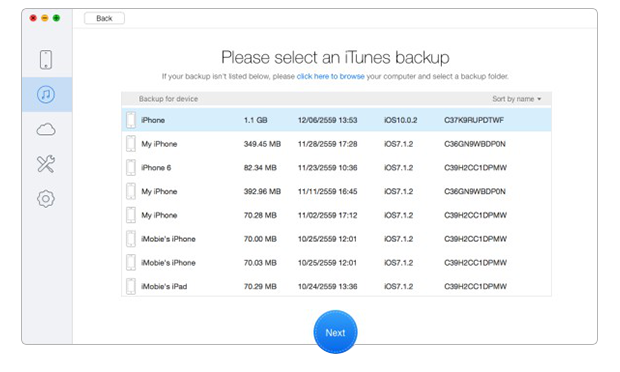Select the 'iPhone 6' backup name
Viewport: 620px width, 372px height.
pos(156,168)
